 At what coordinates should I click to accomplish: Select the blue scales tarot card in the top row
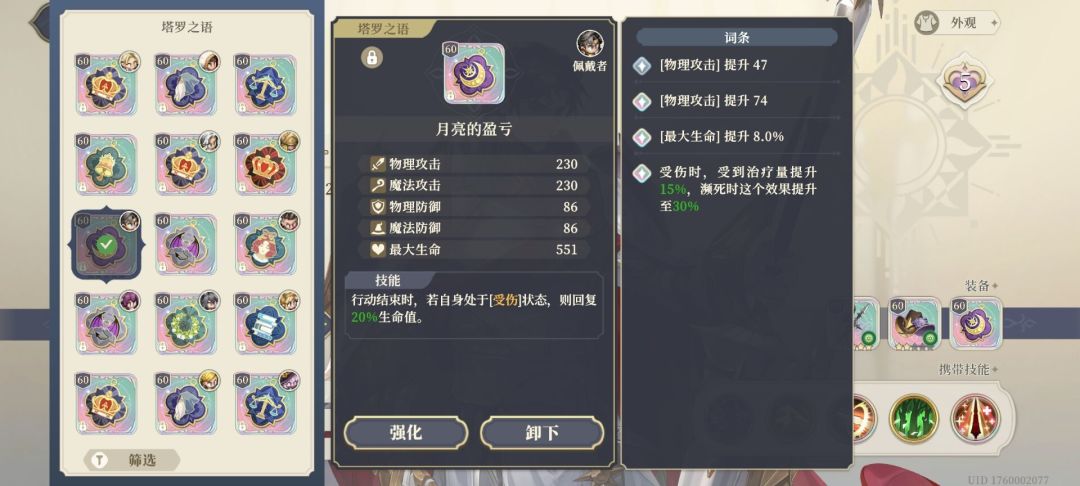pos(266,85)
